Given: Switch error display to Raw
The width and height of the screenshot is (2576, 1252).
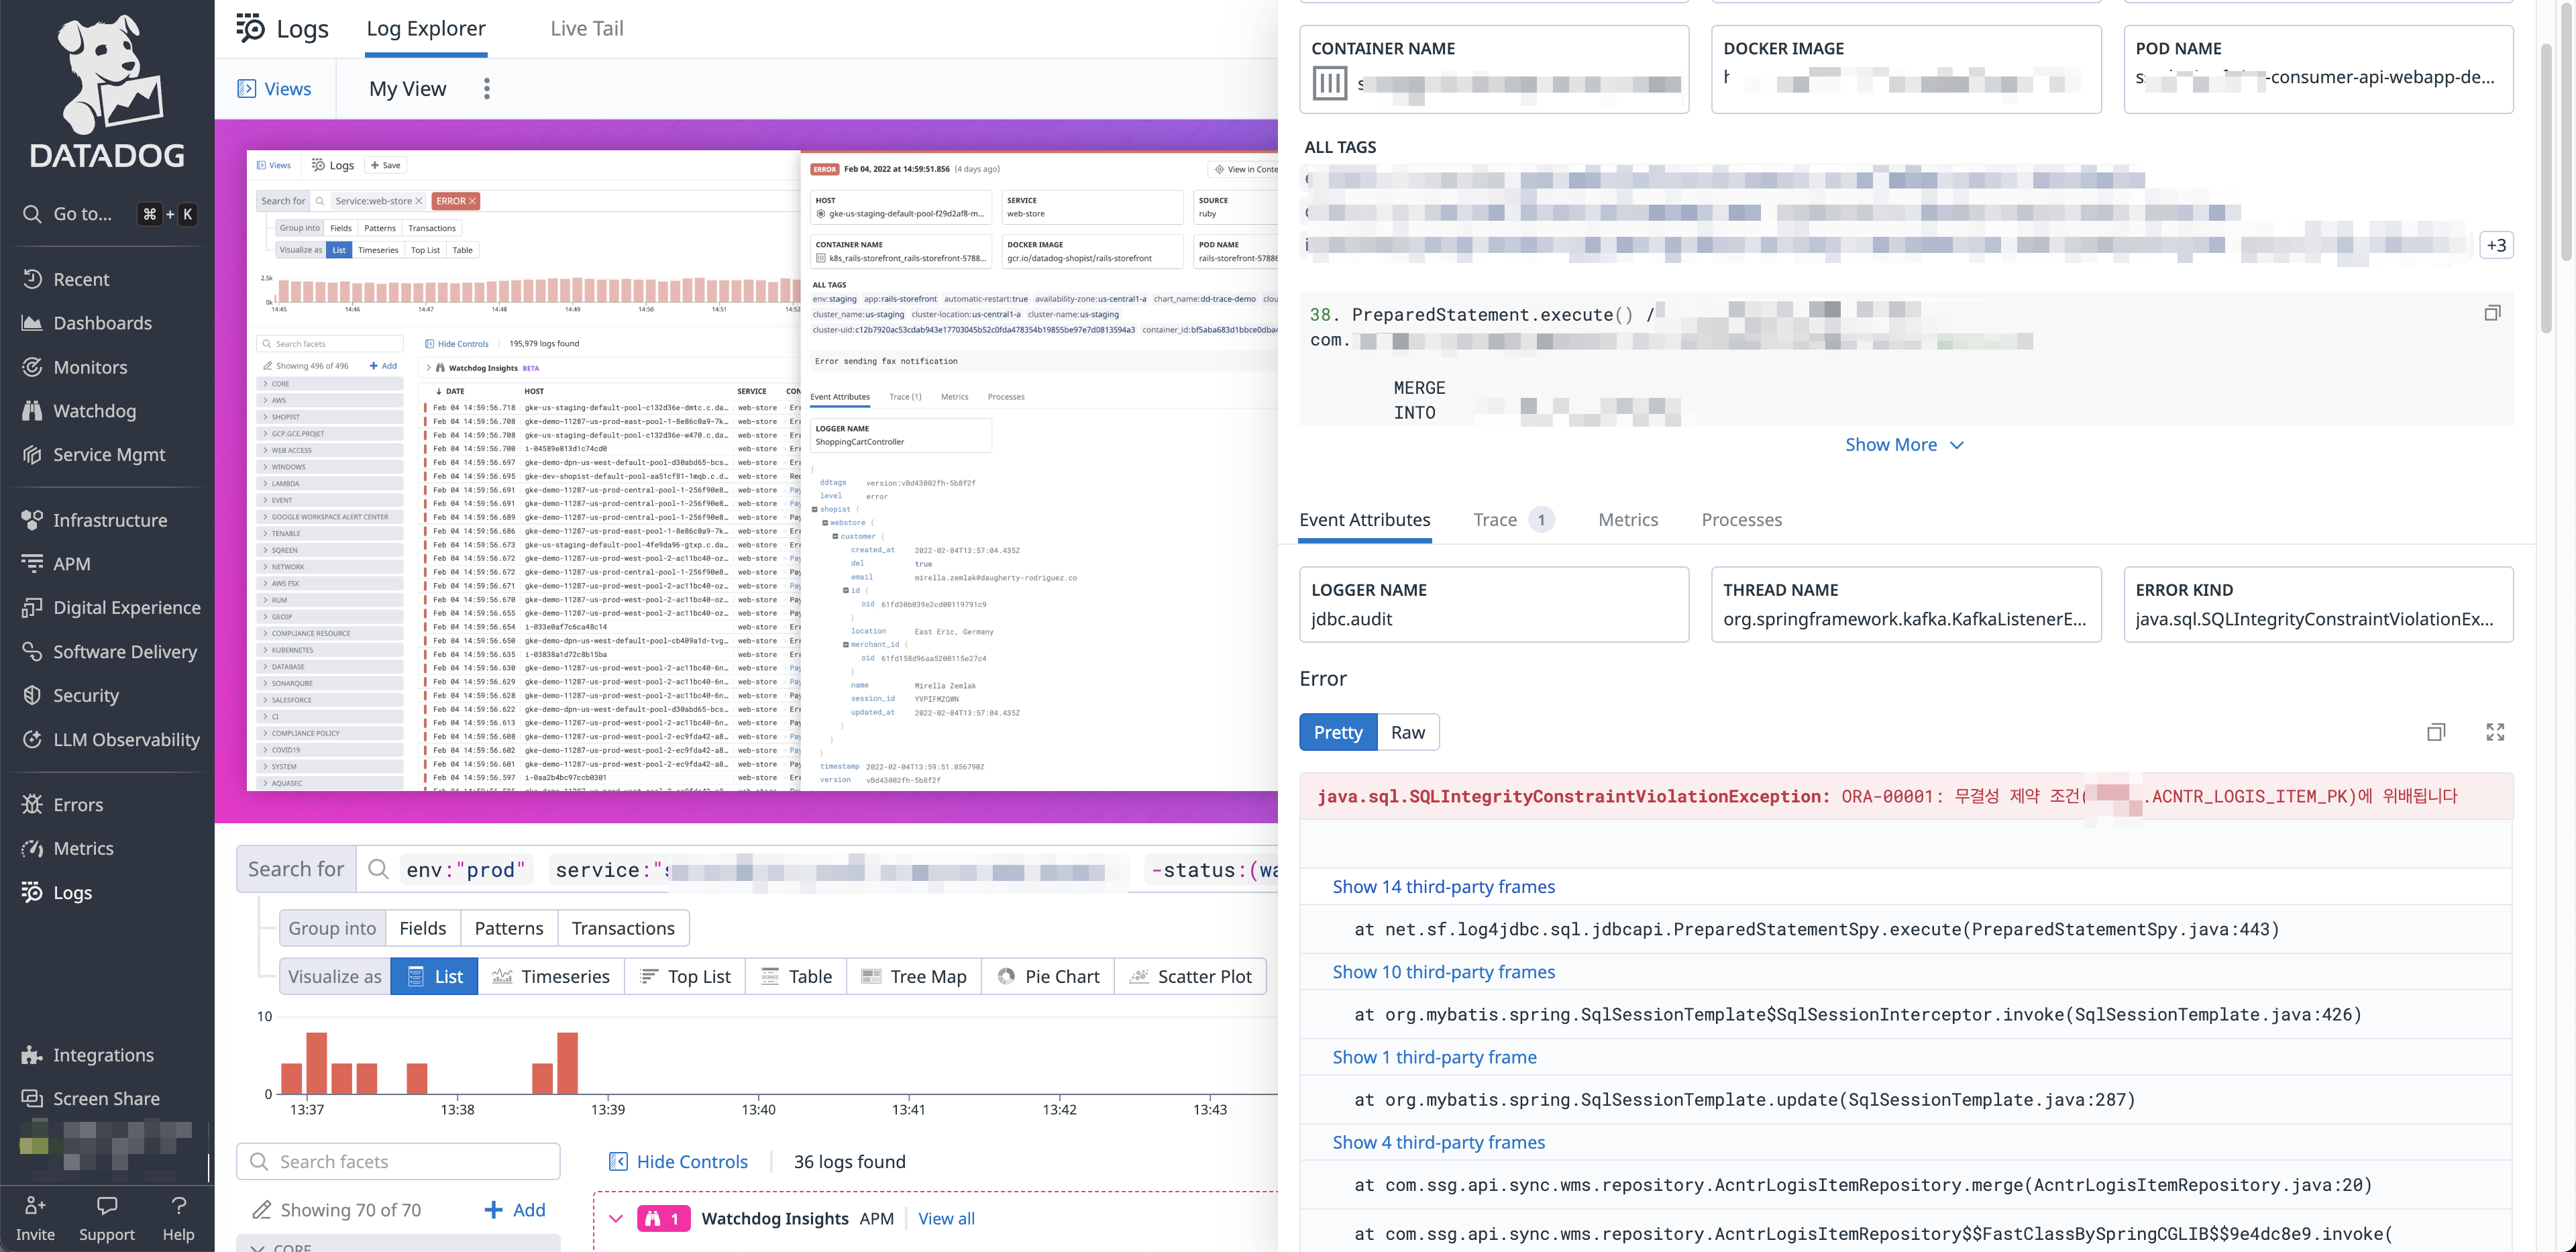Looking at the screenshot, I should (x=1407, y=732).
